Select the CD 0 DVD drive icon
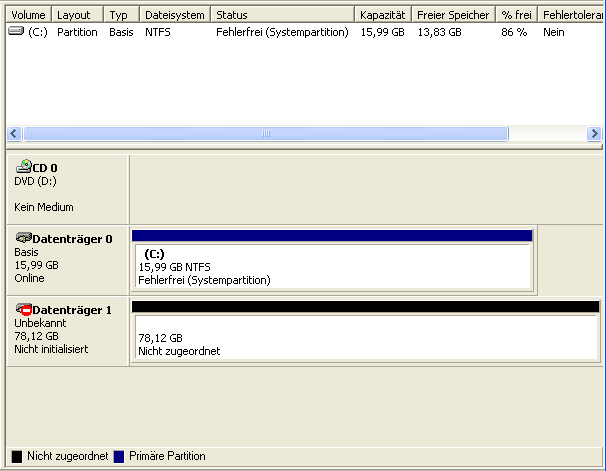Image resolution: width=606 pixels, height=471 pixels. (x=24, y=166)
